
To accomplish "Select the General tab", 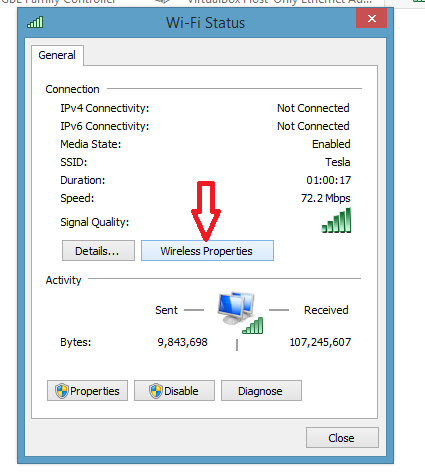I will [x=57, y=55].
